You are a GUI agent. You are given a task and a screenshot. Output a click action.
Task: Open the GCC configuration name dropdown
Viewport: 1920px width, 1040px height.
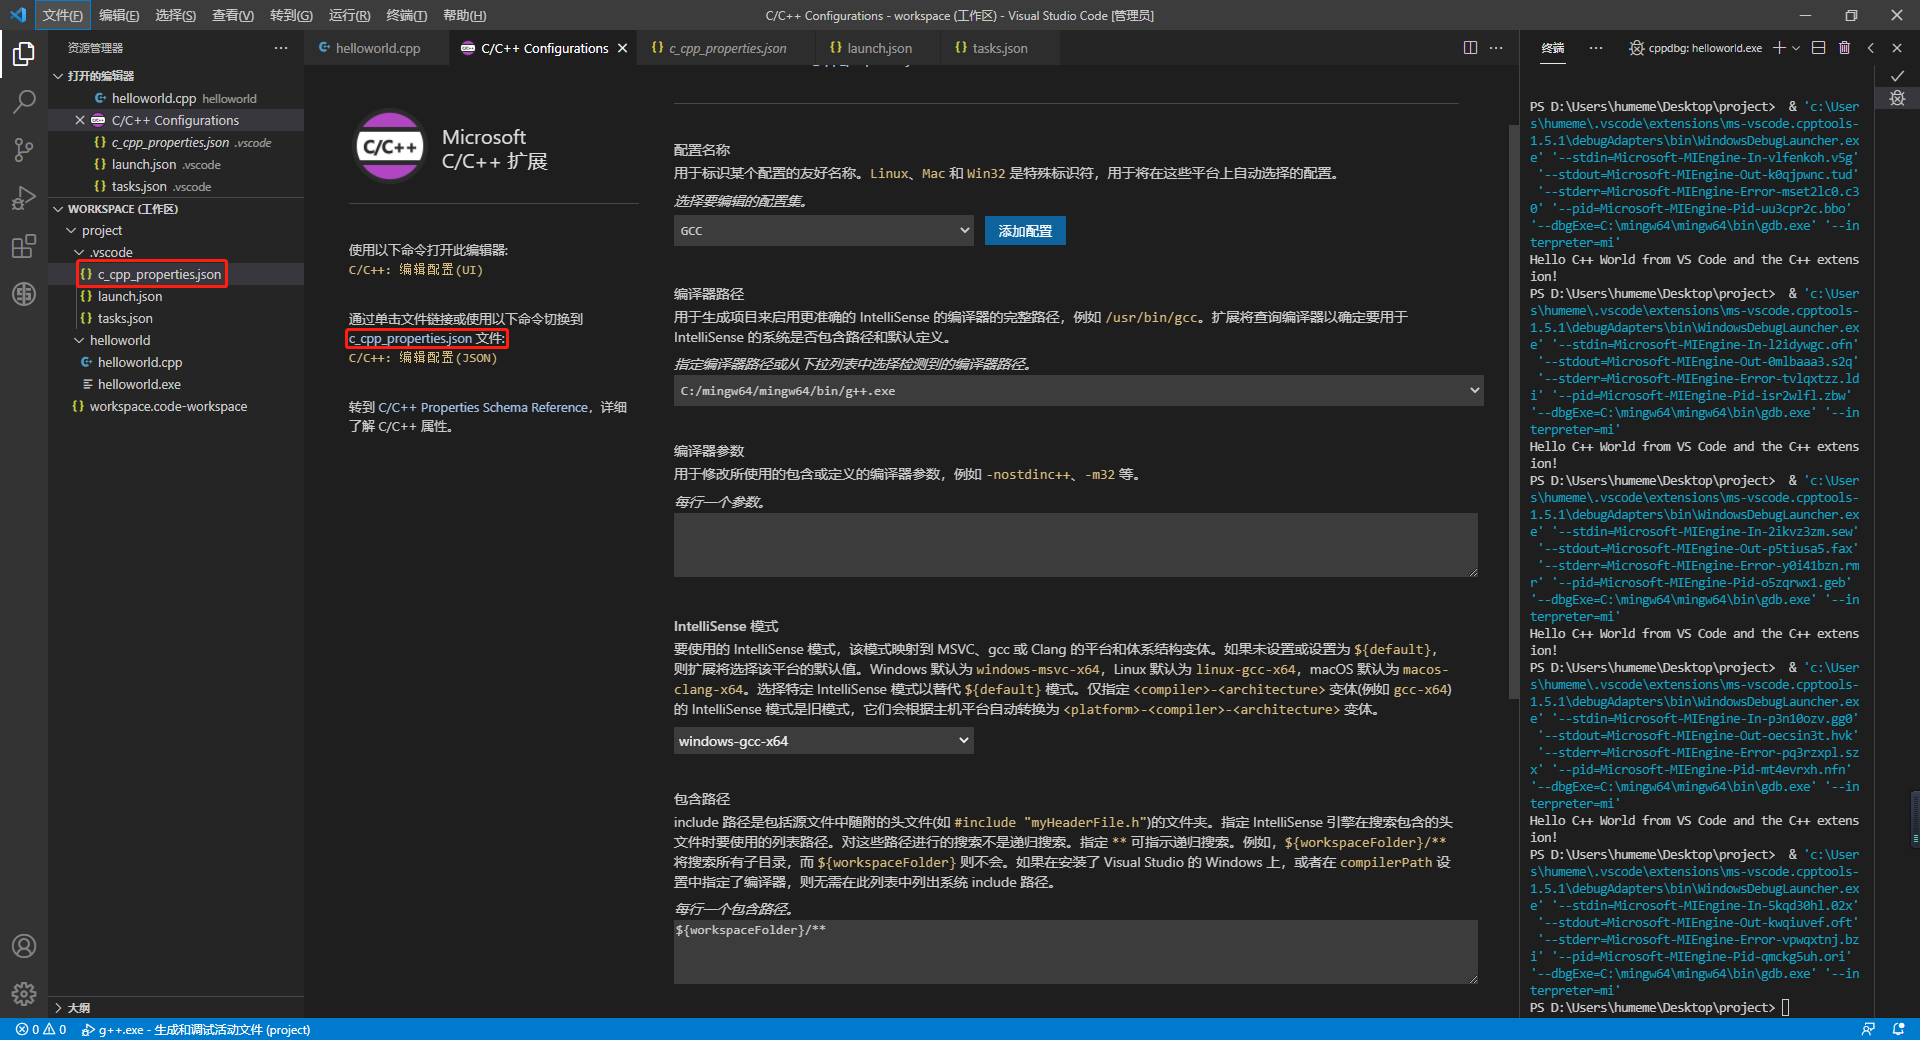pos(824,231)
